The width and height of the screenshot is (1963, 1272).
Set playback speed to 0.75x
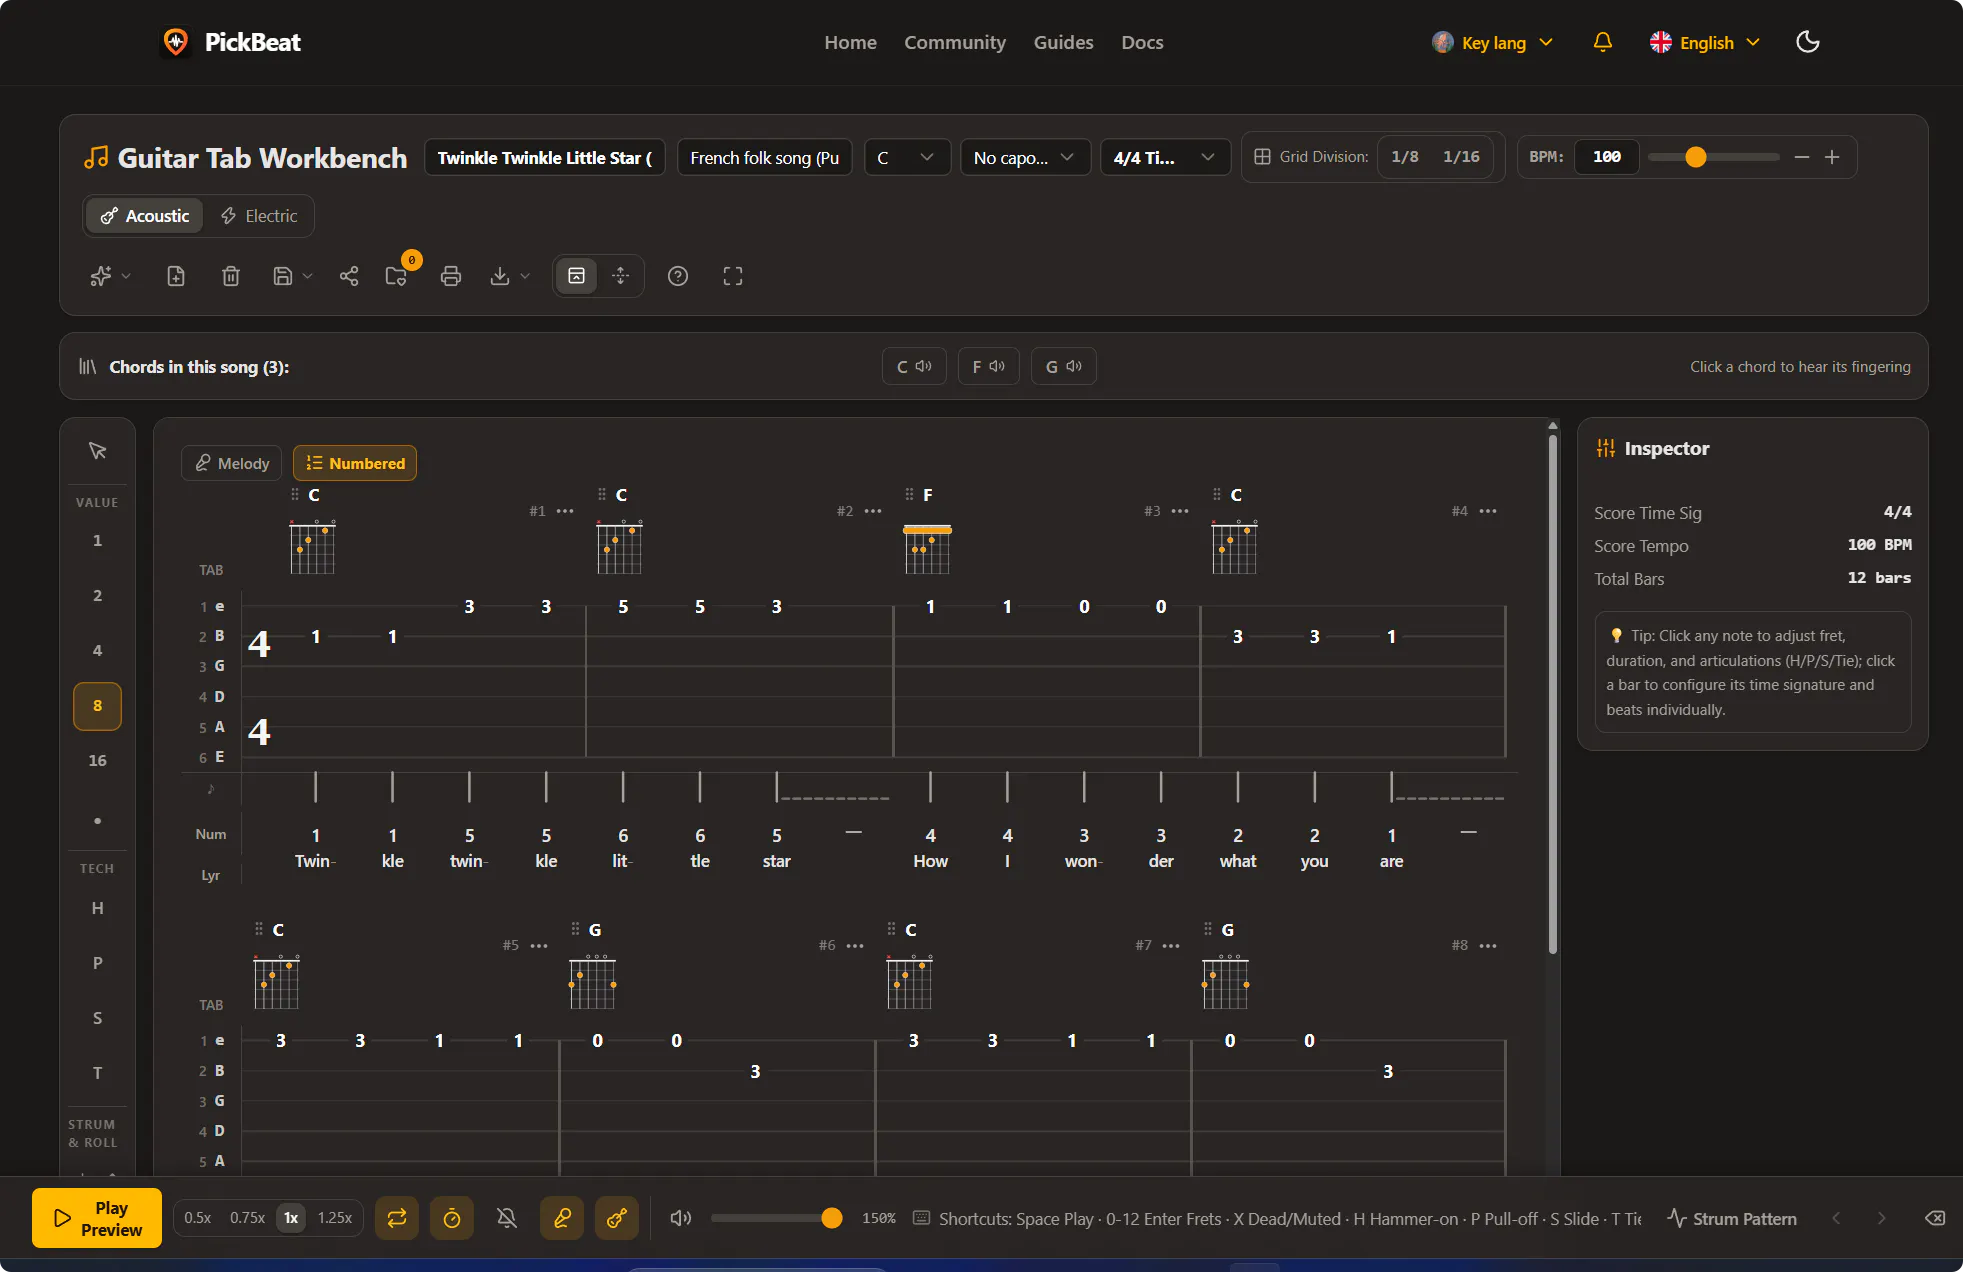(247, 1218)
